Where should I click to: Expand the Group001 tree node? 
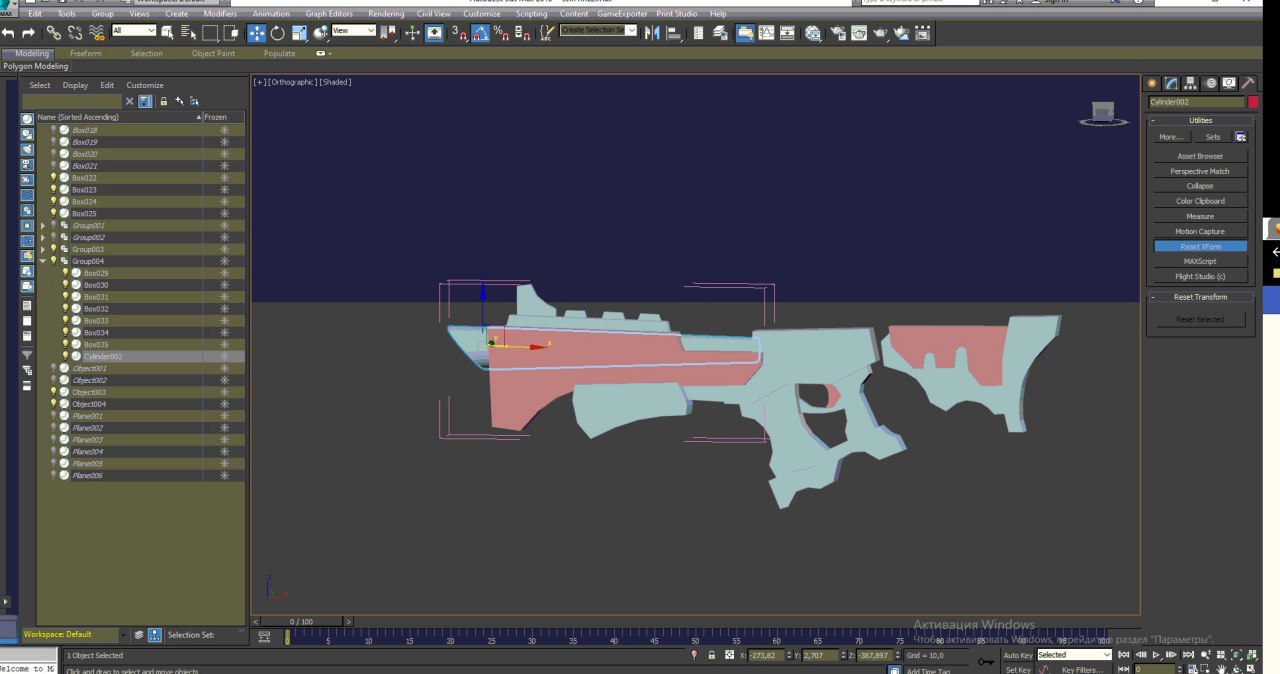tap(42, 226)
